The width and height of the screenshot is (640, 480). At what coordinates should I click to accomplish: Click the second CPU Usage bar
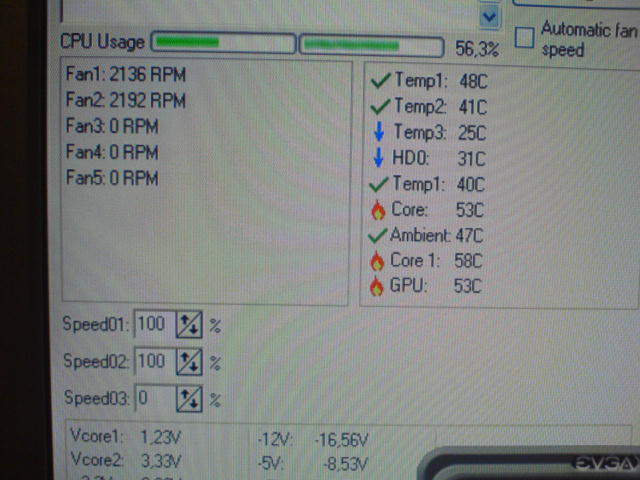tap(371, 45)
